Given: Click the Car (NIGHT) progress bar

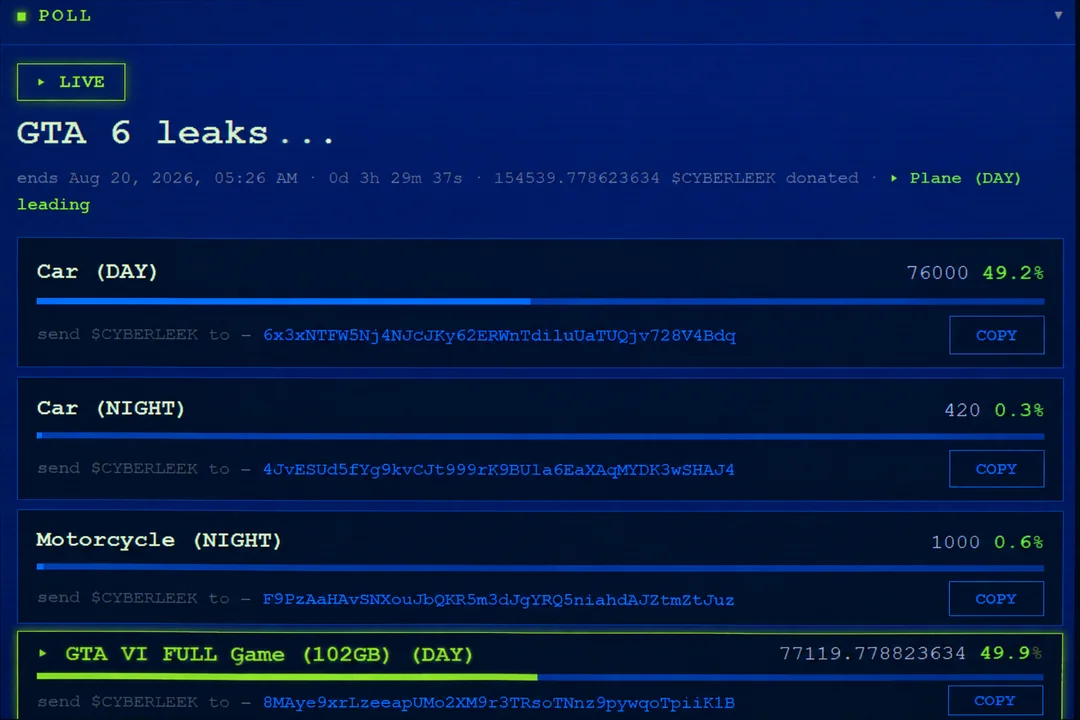Looking at the screenshot, I should 540,435.
